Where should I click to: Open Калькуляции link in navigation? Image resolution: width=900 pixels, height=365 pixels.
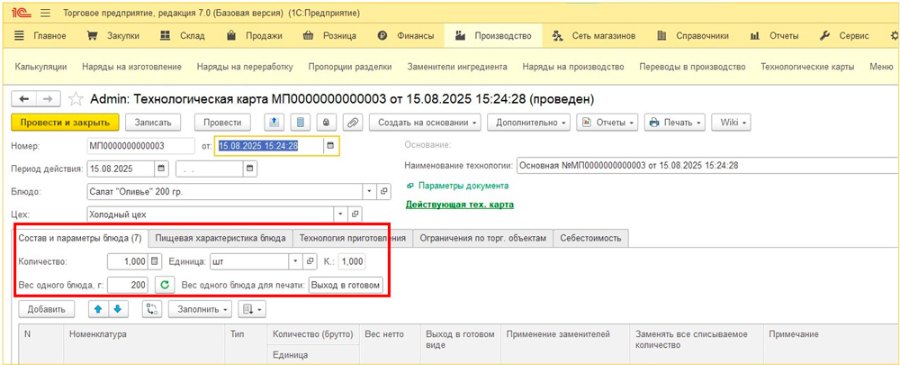pyautogui.click(x=41, y=67)
